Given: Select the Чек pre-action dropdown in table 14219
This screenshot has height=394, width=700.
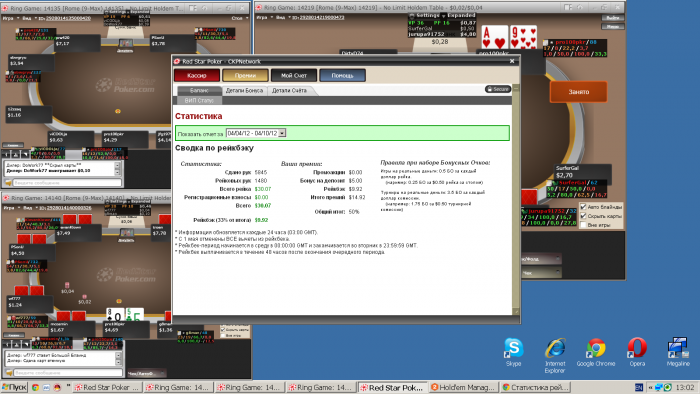Looking at the screenshot, I should [x=542, y=272].
